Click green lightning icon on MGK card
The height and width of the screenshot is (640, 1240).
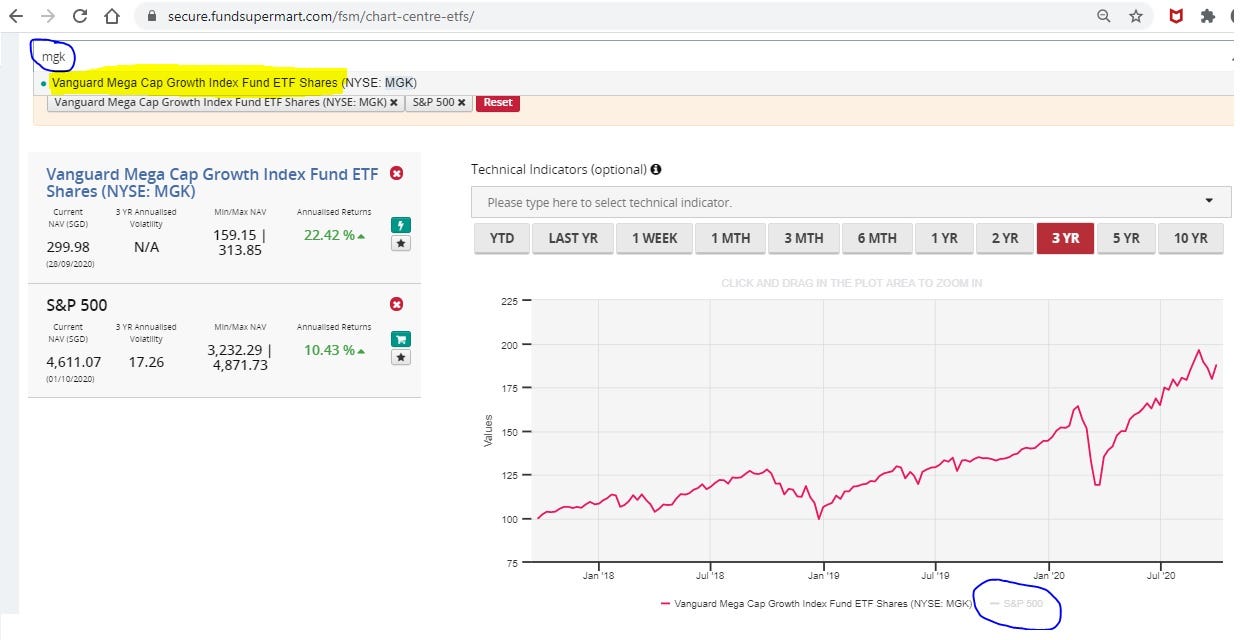click(x=401, y=225)
